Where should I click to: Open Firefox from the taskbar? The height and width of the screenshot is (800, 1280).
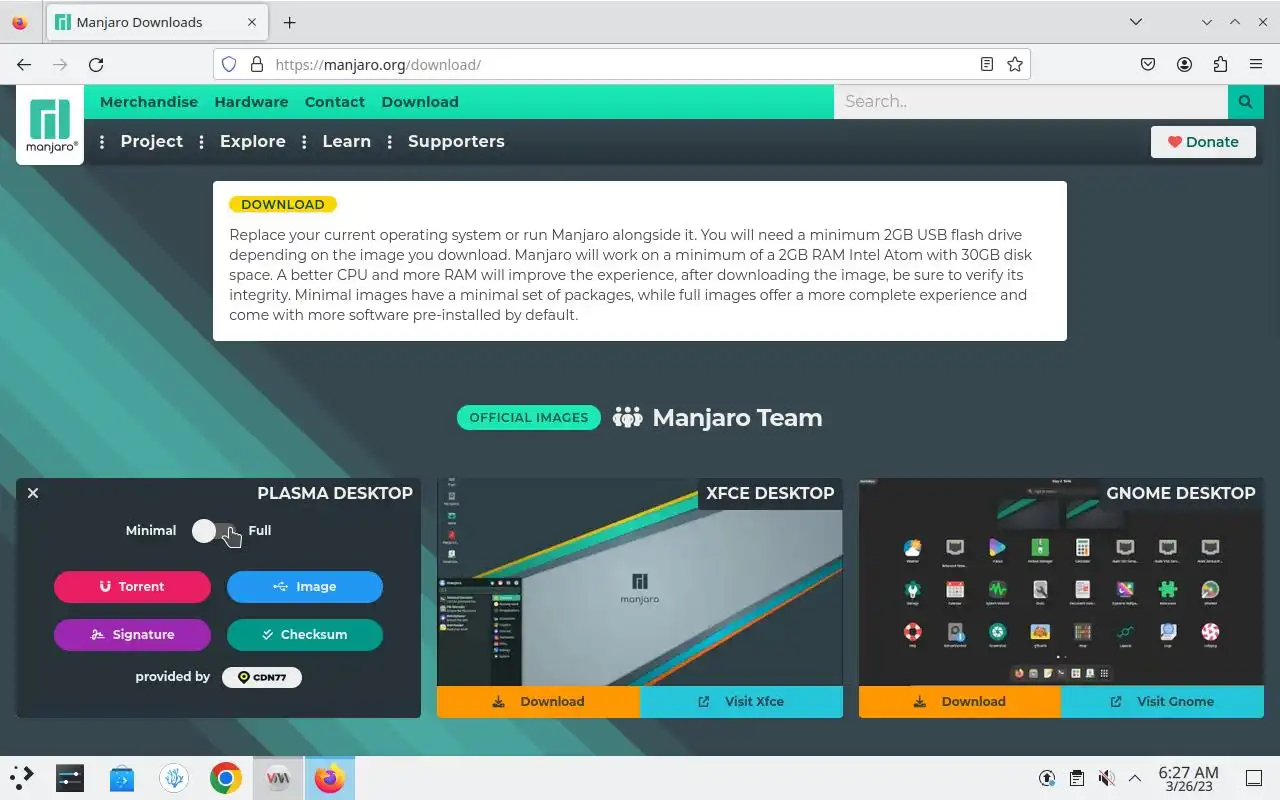329,778
